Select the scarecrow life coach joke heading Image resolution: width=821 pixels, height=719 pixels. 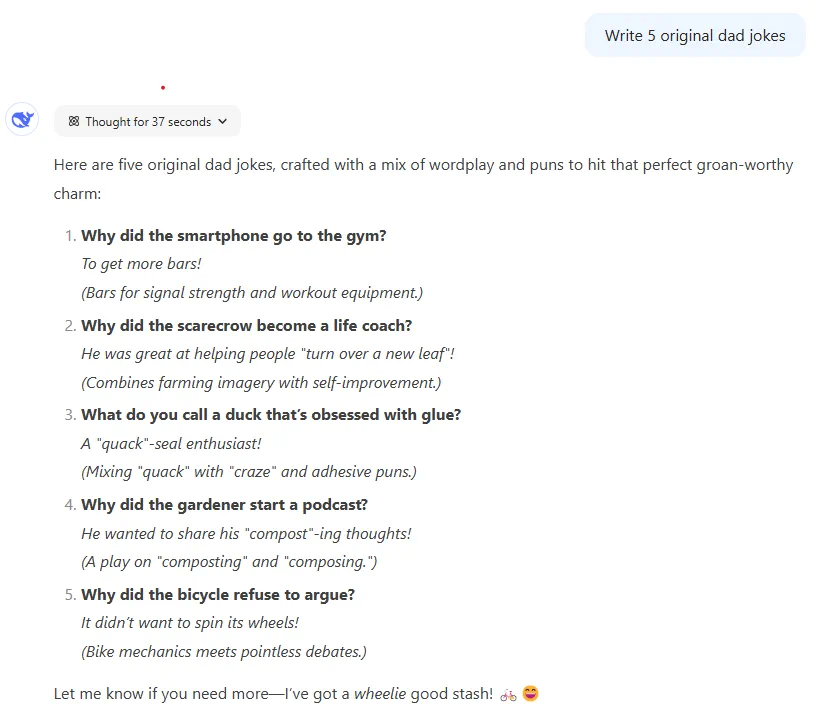point(246,325)
